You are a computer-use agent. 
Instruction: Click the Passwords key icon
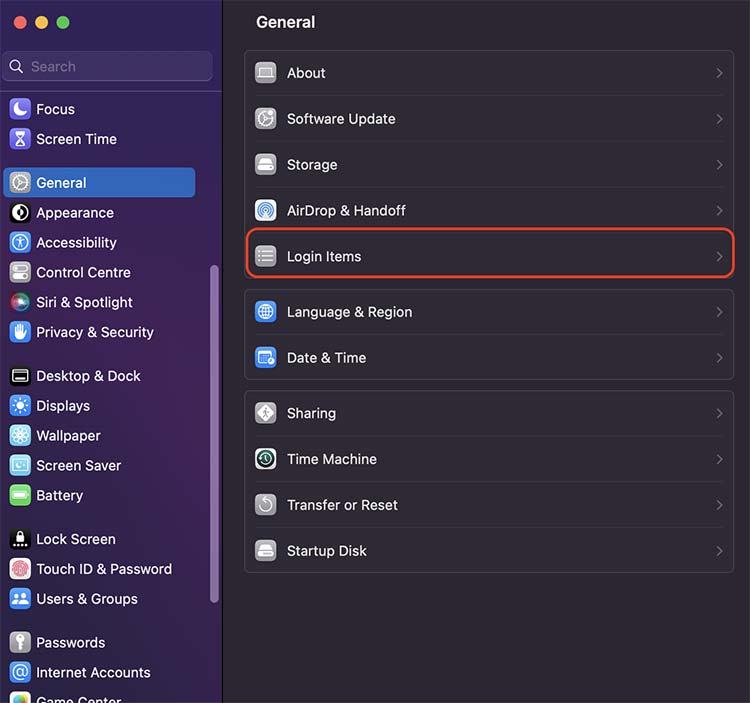tap(20, 642)
